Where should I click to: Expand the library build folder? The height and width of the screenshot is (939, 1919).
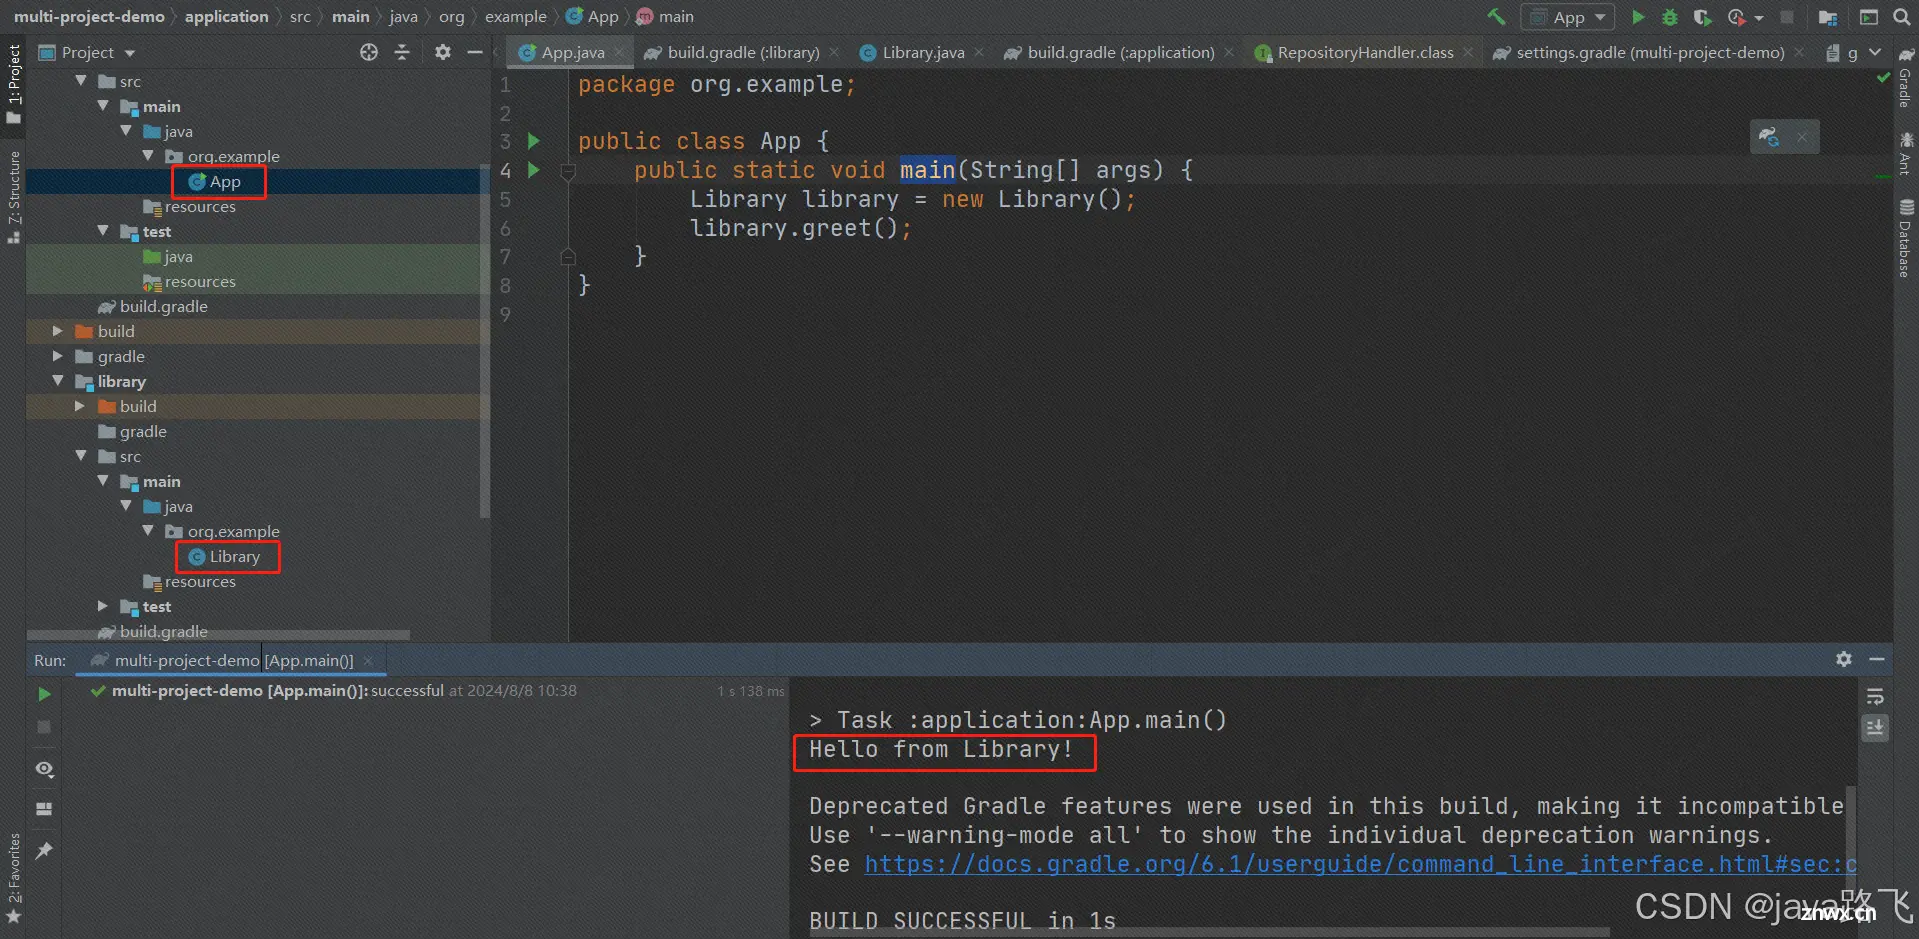tap(80, 405)
